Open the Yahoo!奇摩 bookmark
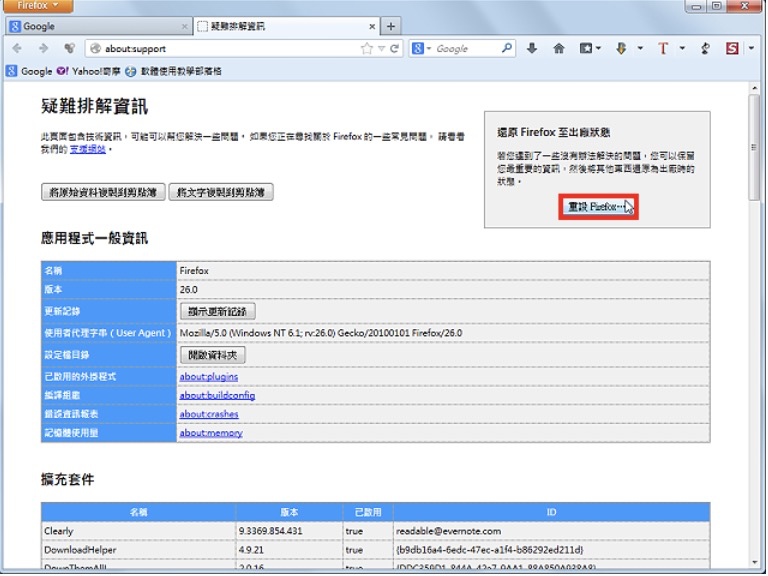 pyautogui.click(x=88, y=72)
